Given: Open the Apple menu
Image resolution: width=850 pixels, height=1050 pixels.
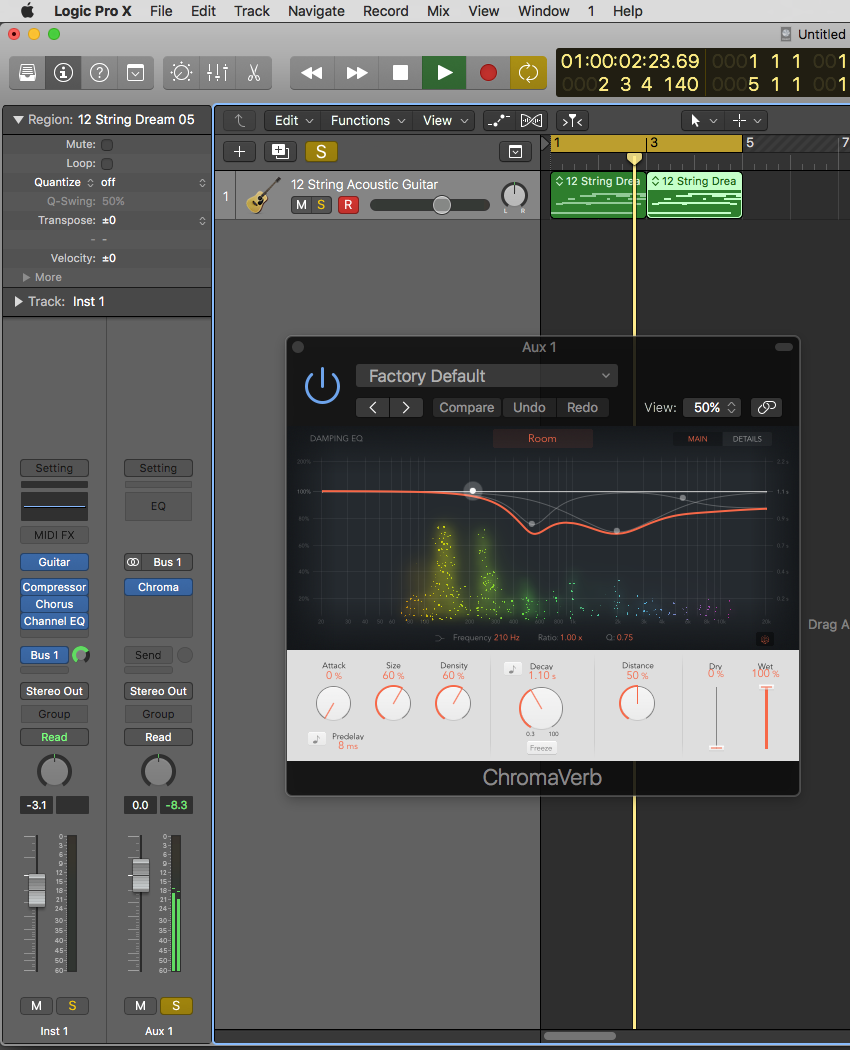Looking at the screenshot, I should 27,11.
